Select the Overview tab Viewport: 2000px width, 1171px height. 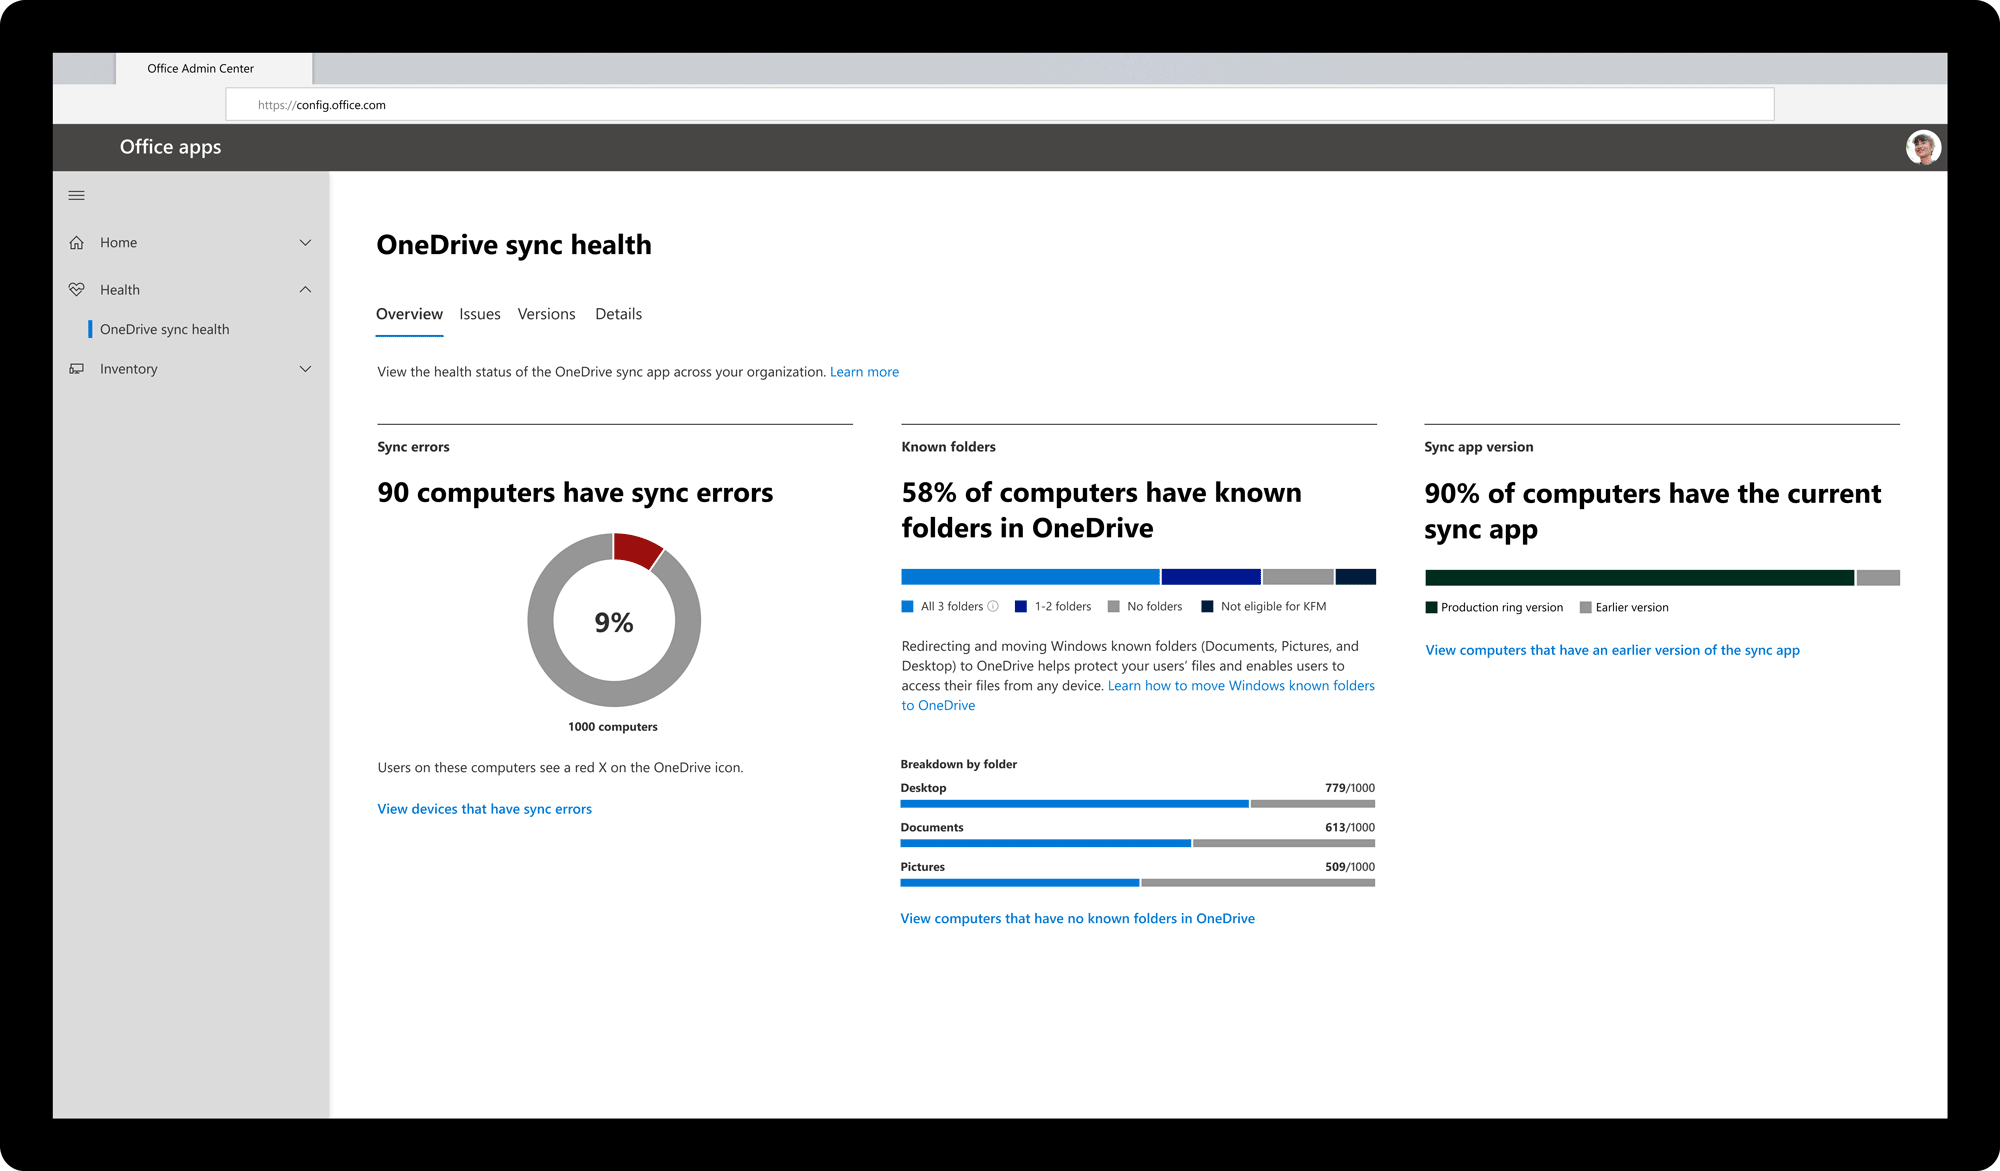point(408,314)
